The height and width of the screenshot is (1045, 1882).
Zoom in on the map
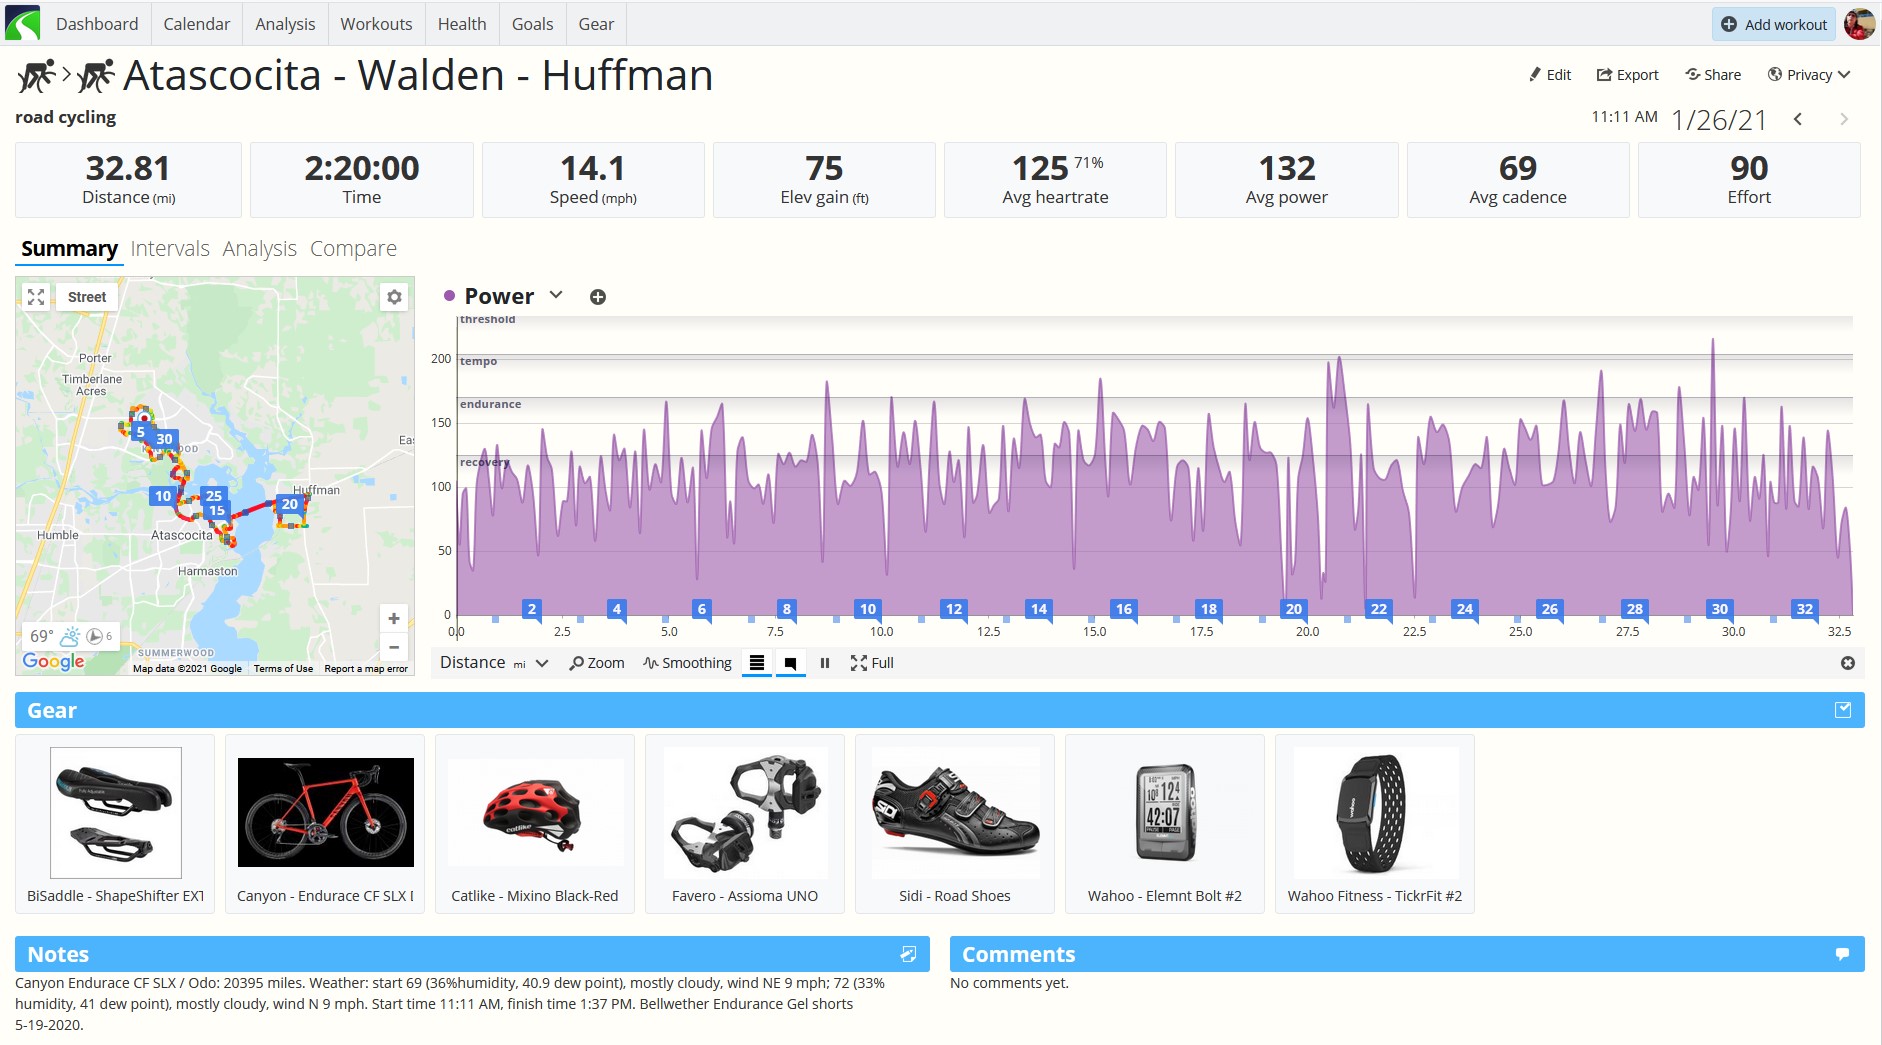(394, 619)
